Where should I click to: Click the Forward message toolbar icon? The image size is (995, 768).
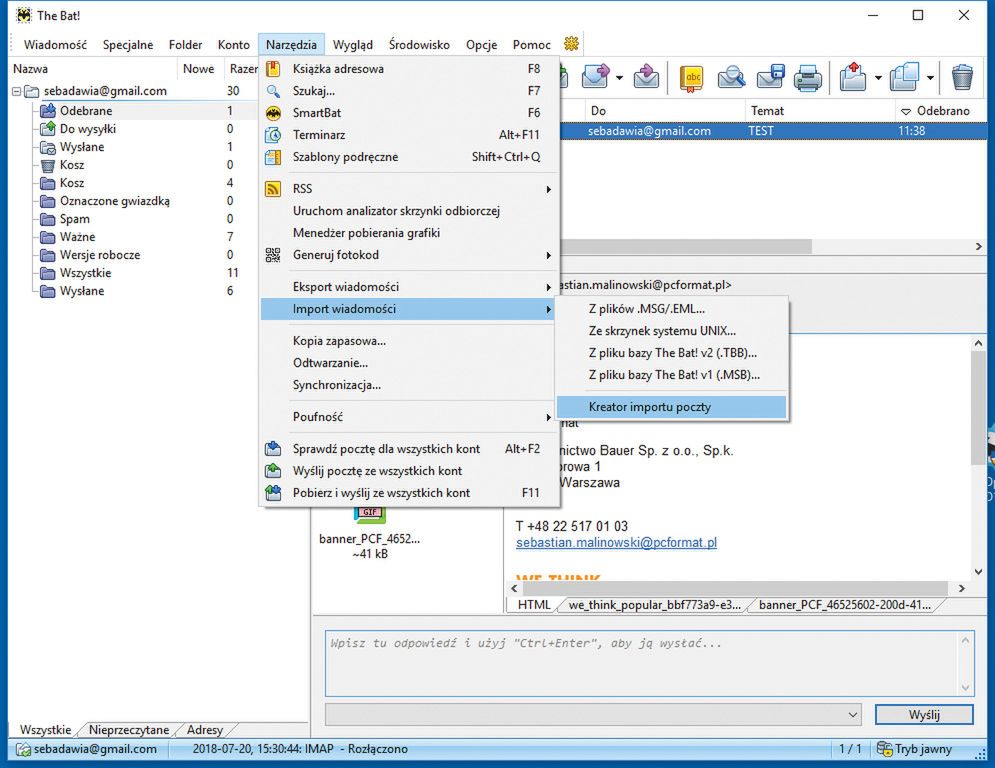click(595, 77)
